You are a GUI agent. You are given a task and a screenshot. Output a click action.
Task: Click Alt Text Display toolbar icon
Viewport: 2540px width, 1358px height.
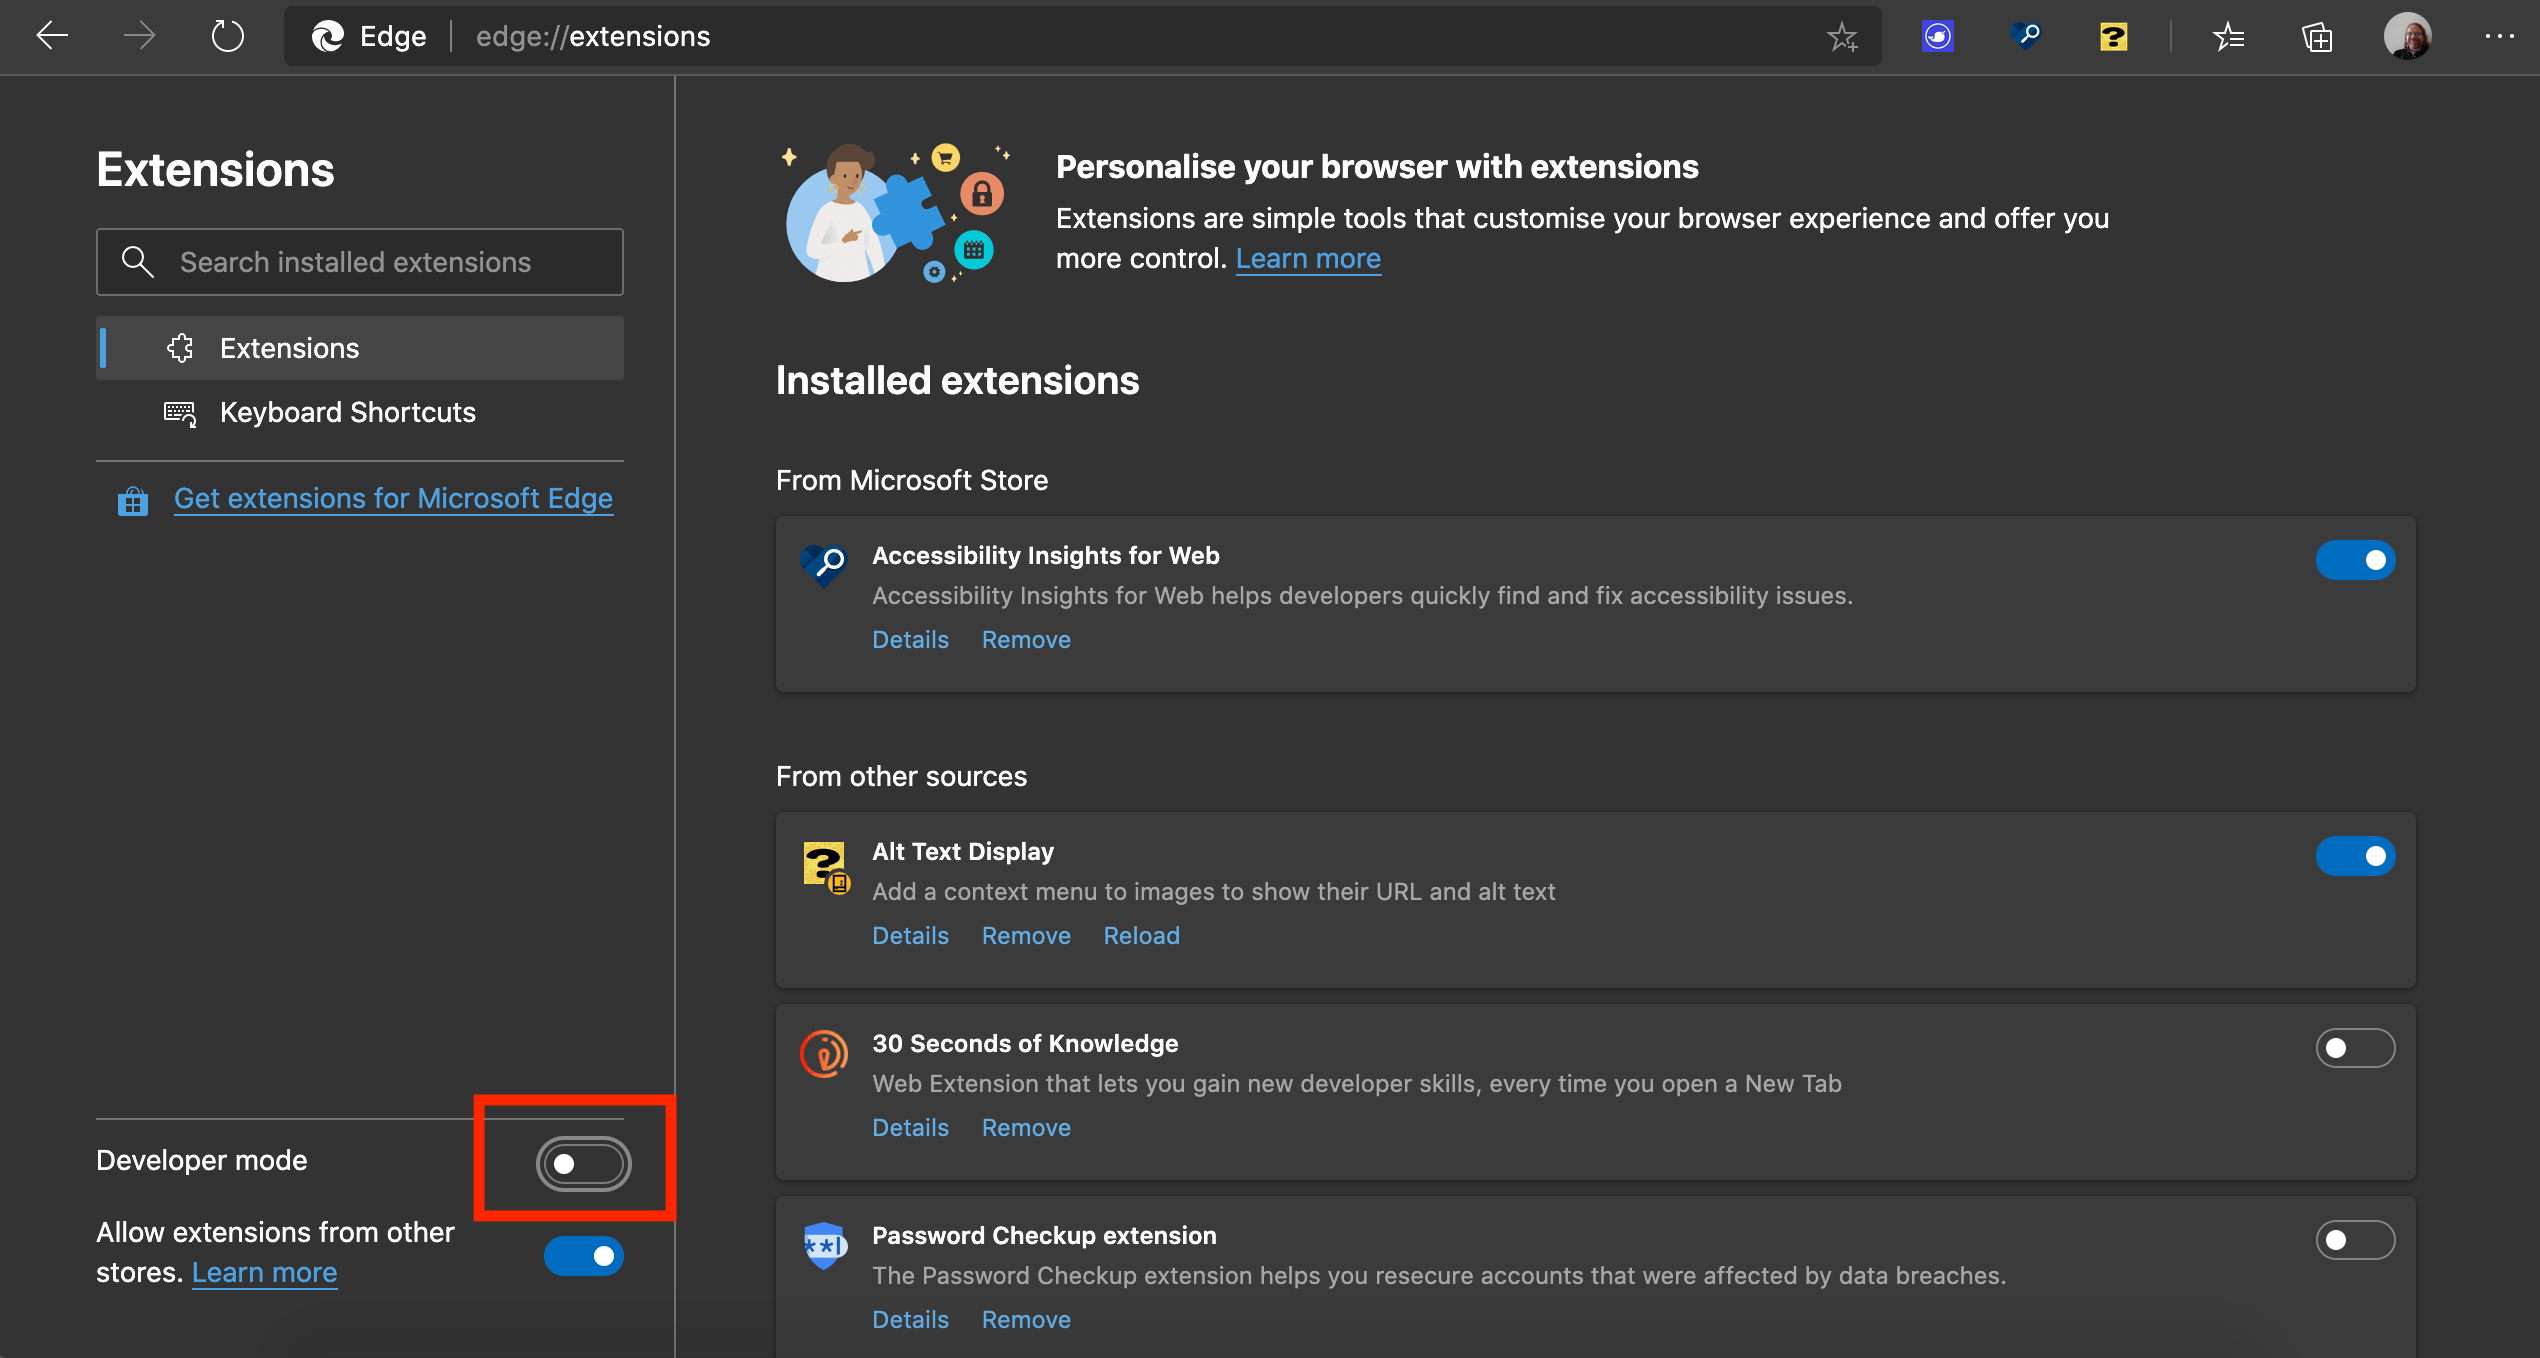[2113, 37]
